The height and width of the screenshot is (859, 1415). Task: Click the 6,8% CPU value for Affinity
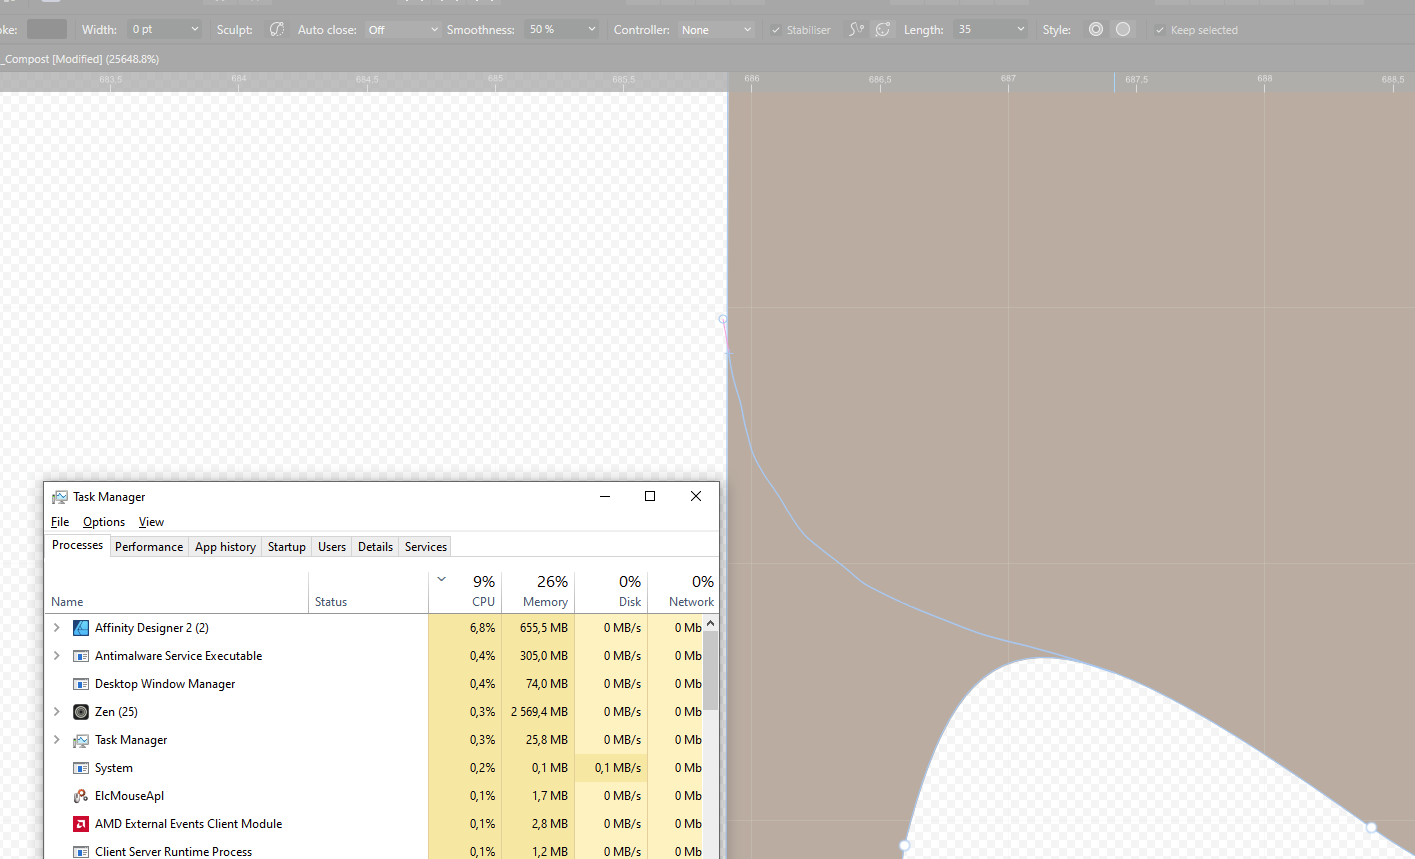[x=483, y=628]
